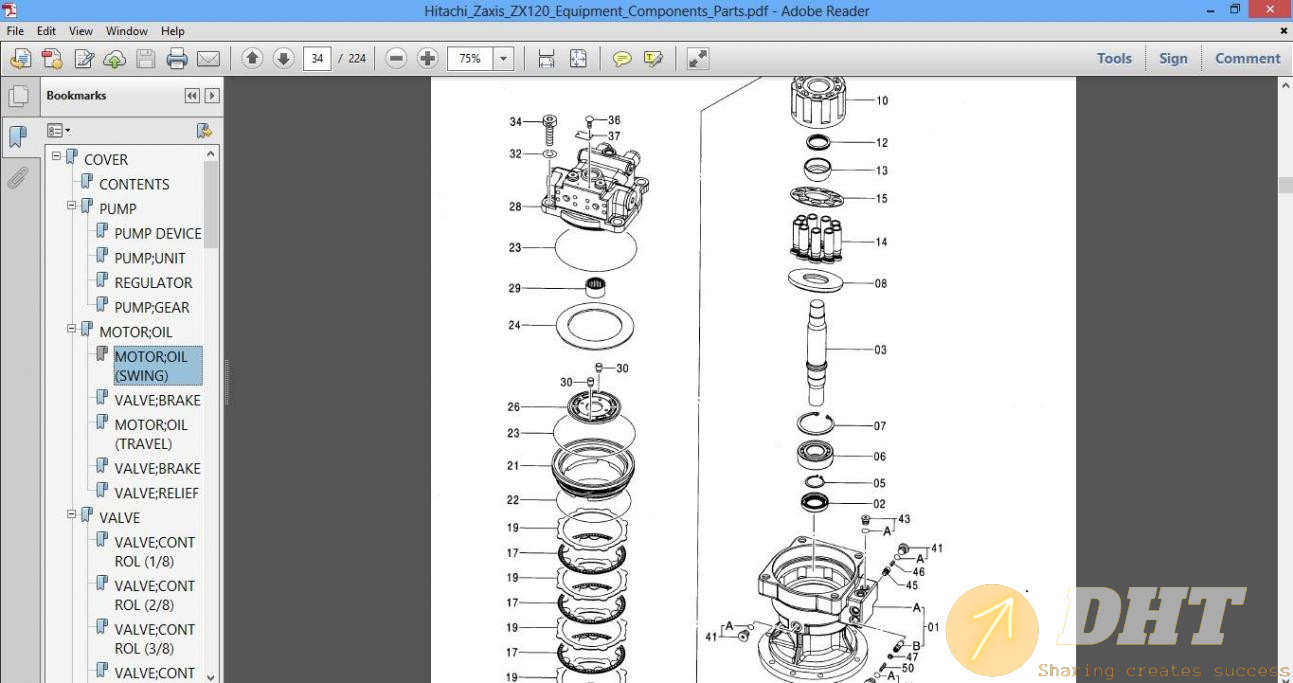
Task: Click the find current bookmark icon
Action: (204, 130)
